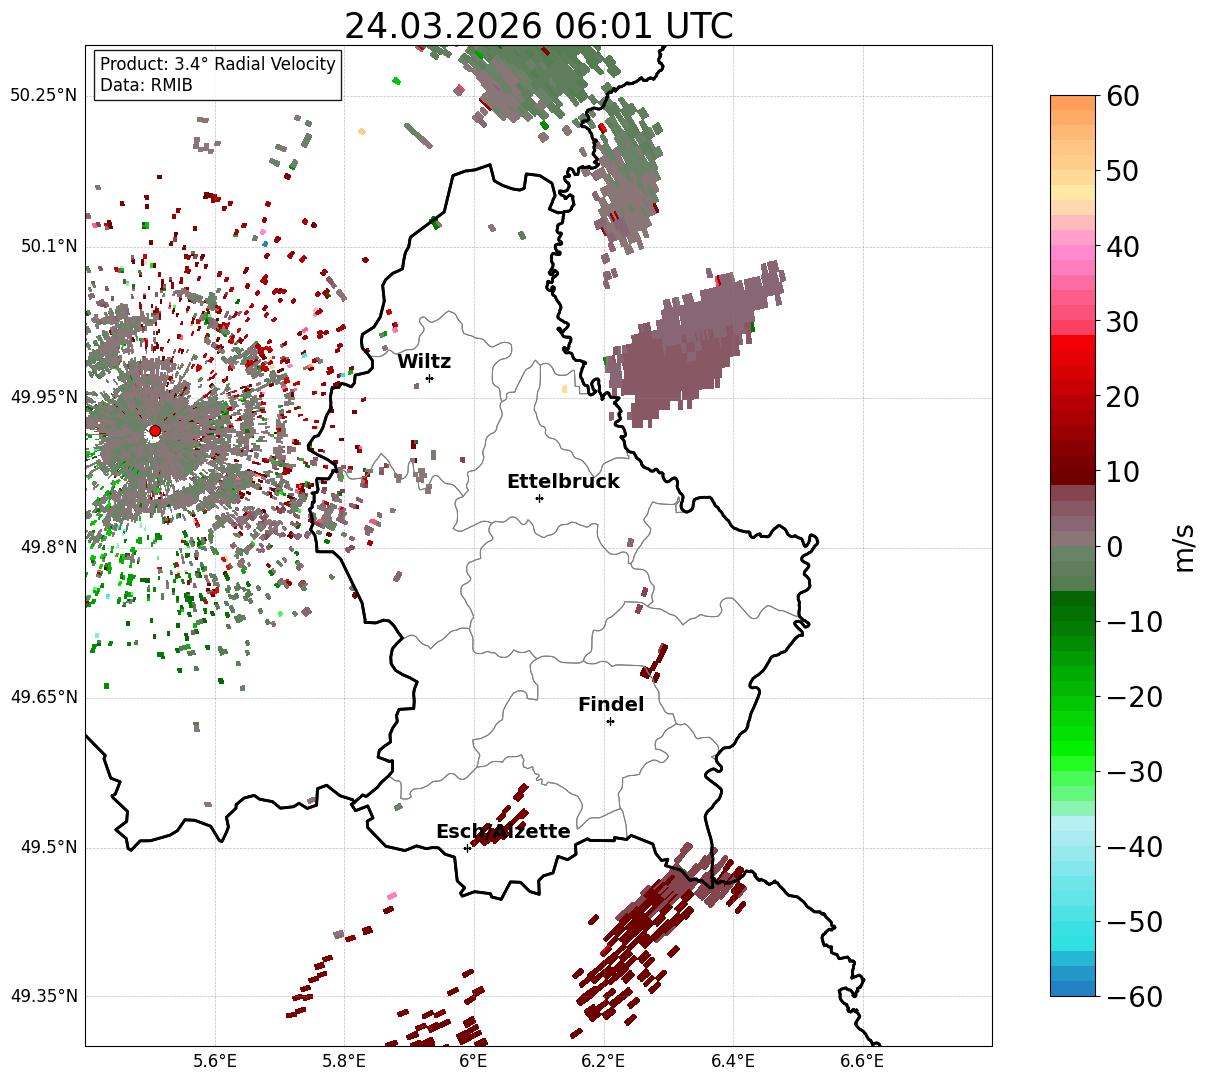This screenshot has width=1207, height=1081.
Task: Click the 49.5°N latitude label
Action: pyautogui.click(x=49, y=847)
